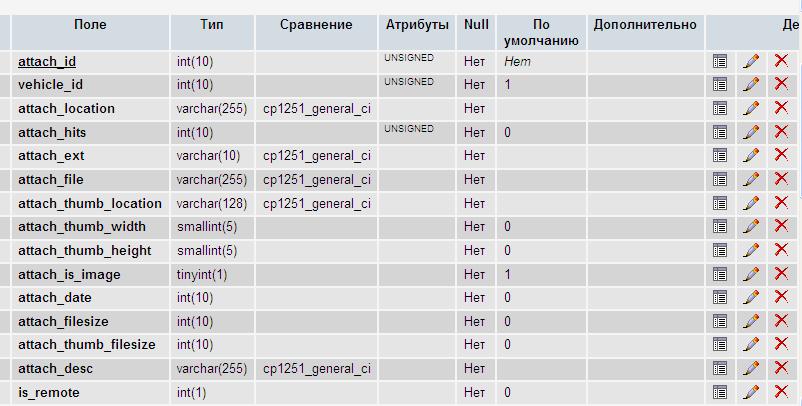Delete the attach_desc column using red X
Screen dimensions: 802x406
pyautogui.click(x=781, y=368)
